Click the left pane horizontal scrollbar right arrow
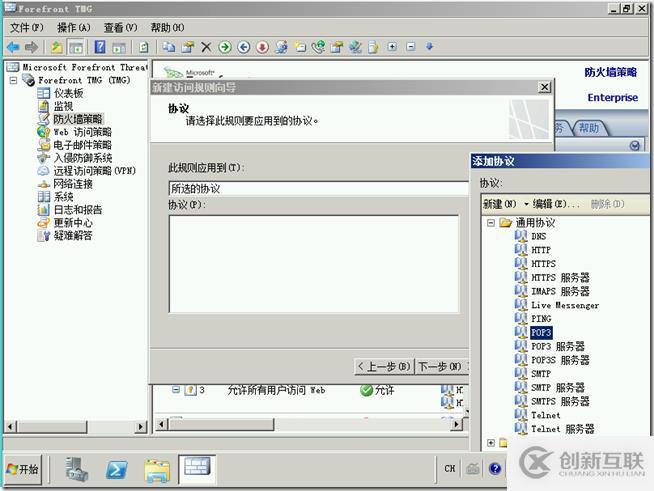Image resolution: width=654 pixels, height=491 pixels. click(x=141, y=426)
